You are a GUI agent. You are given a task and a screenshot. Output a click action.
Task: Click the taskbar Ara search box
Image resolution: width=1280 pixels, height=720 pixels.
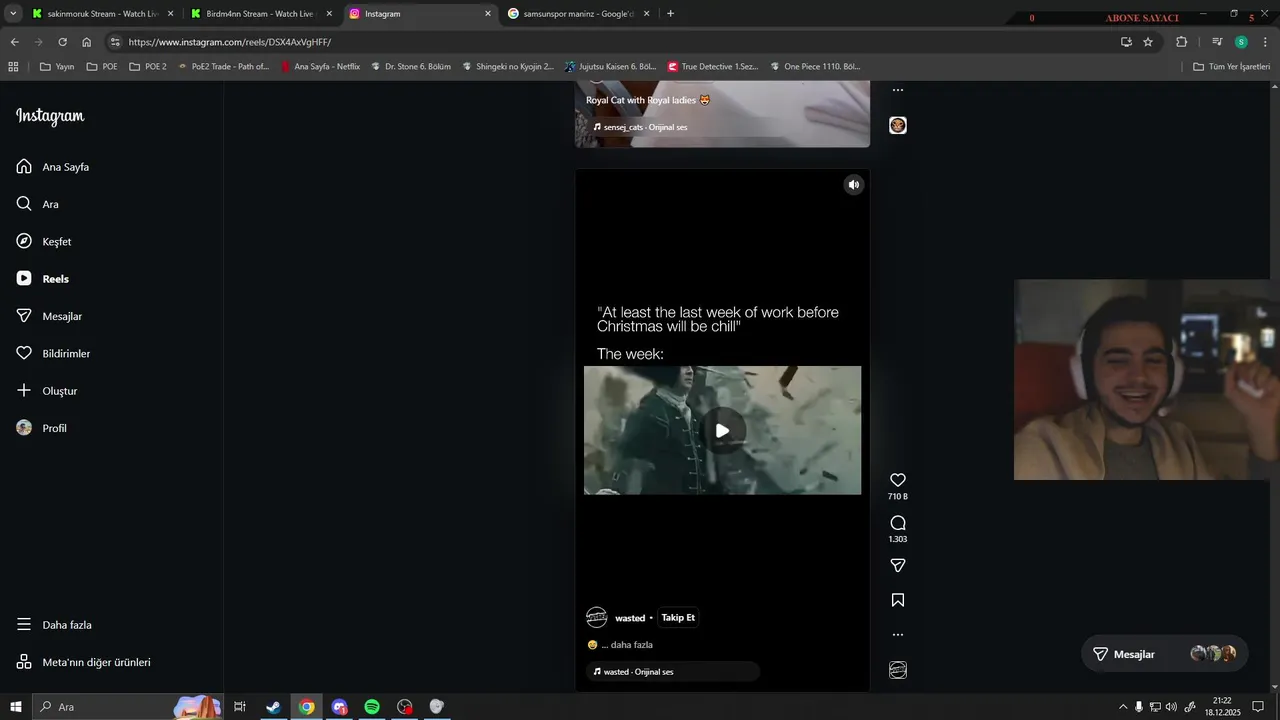127,707
